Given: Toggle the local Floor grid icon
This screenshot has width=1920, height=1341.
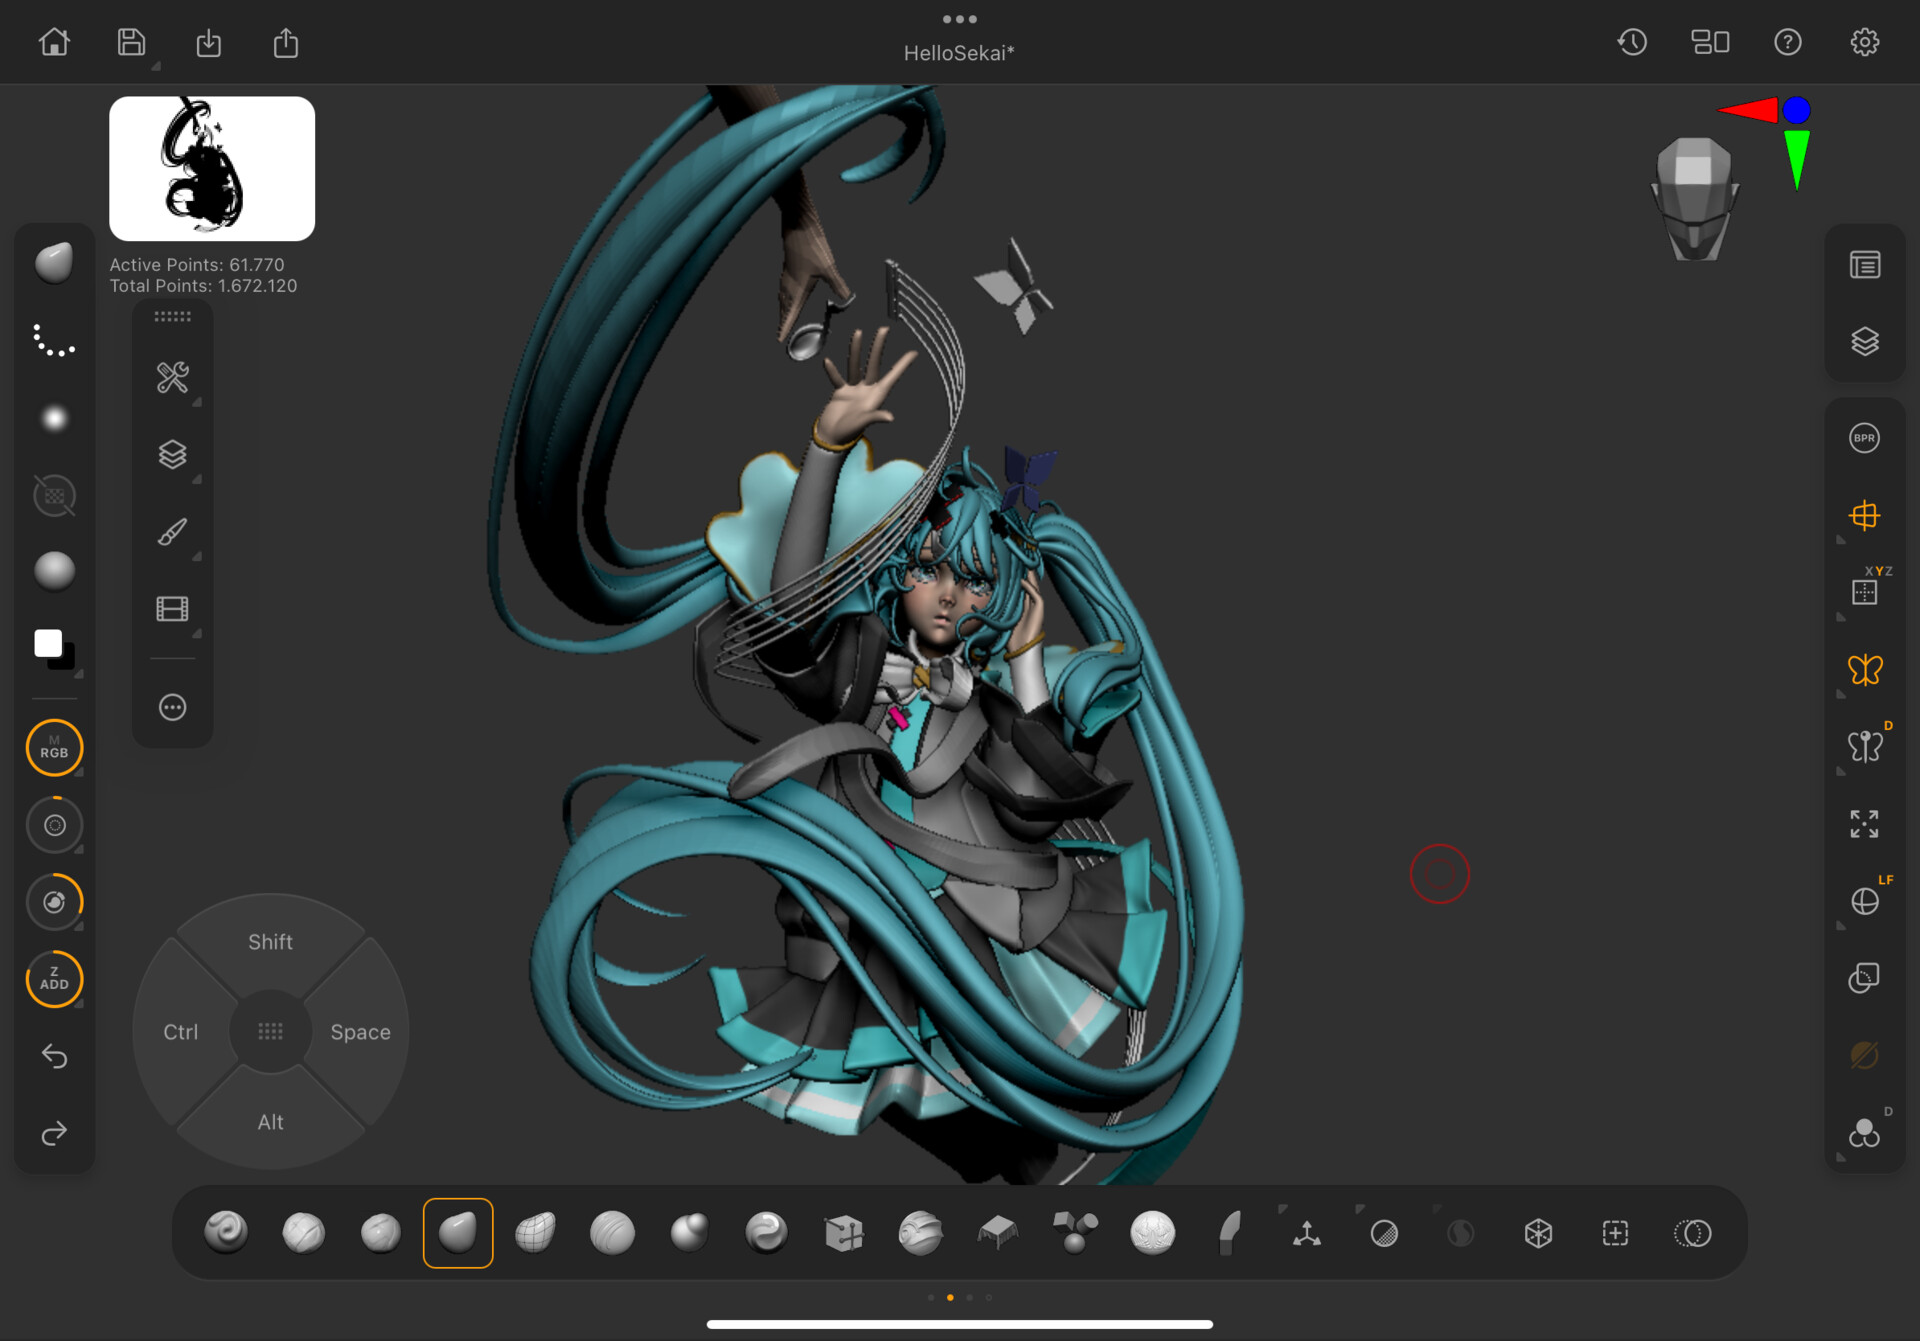Looking at the screenshot, I should click(x=1864, y=593).
